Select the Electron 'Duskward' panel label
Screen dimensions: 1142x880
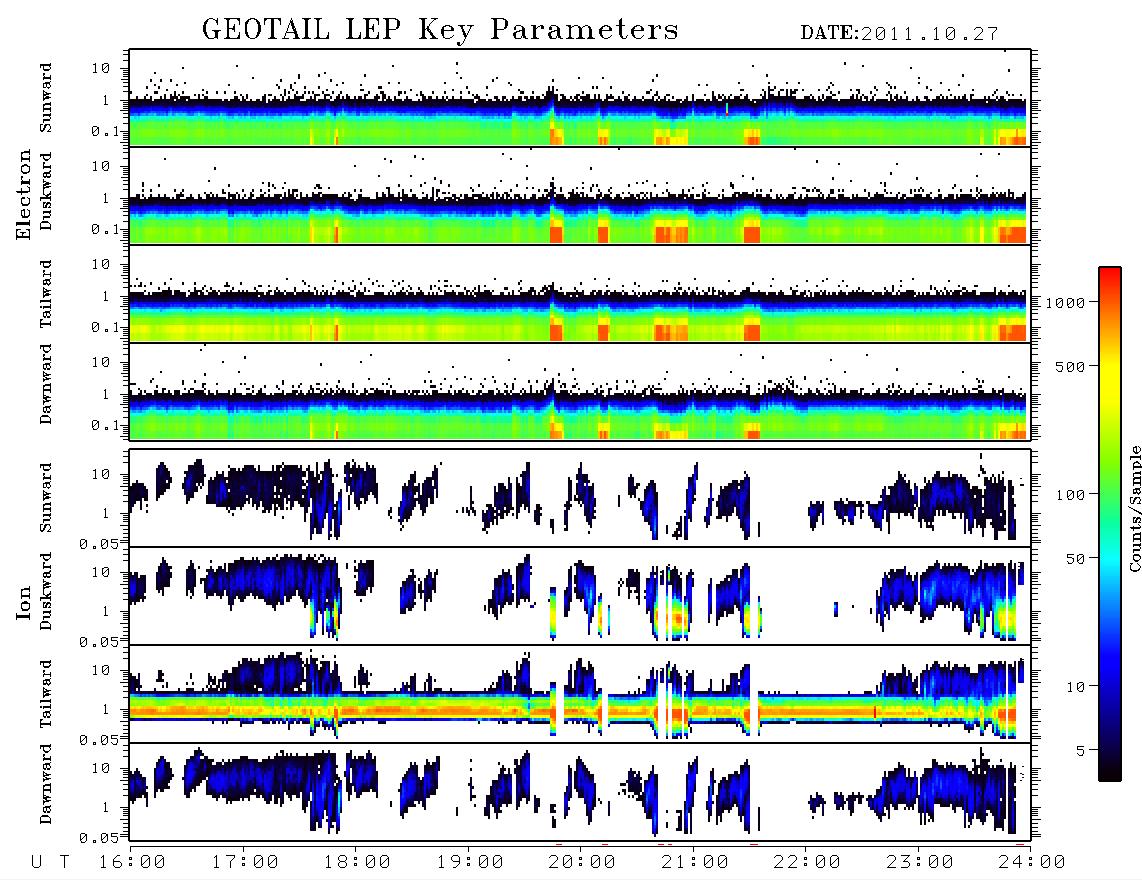[46, 191]
